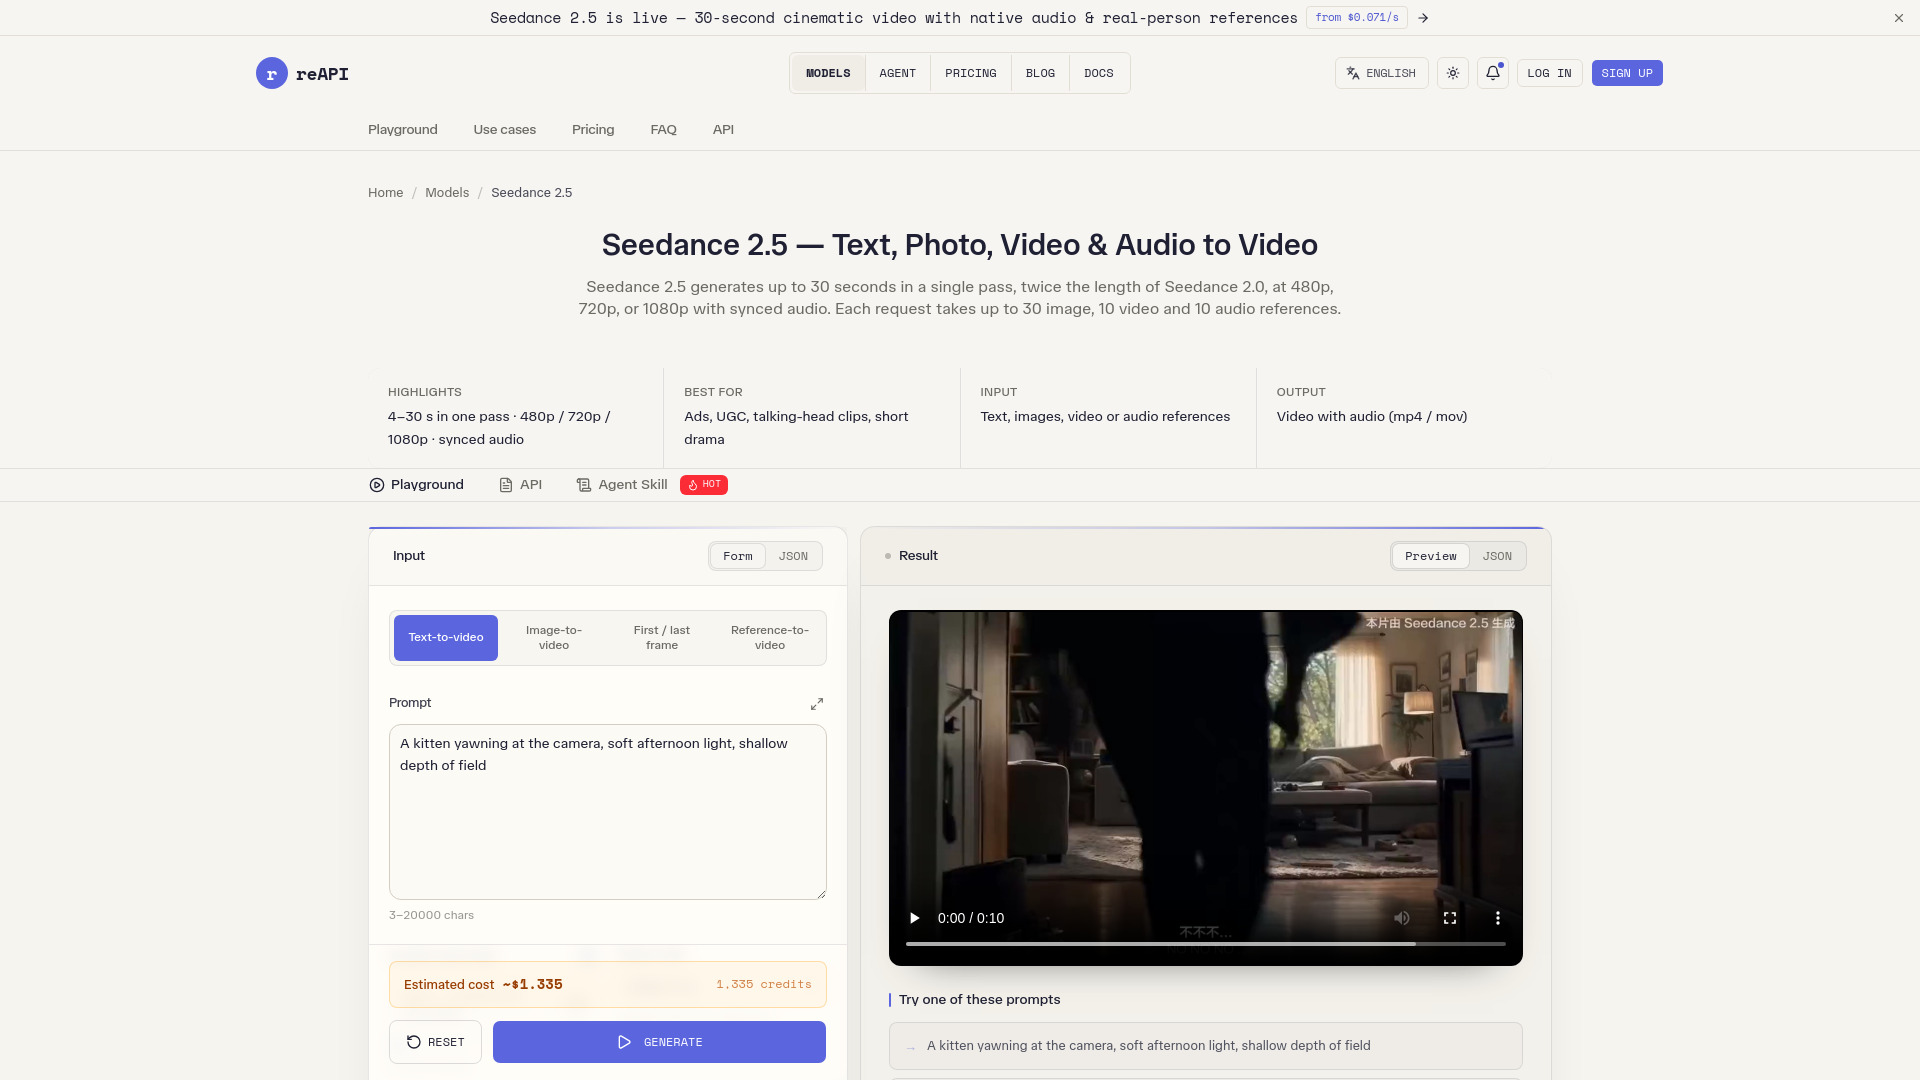Switch Result view to Preview

(x=1430, y=556)
